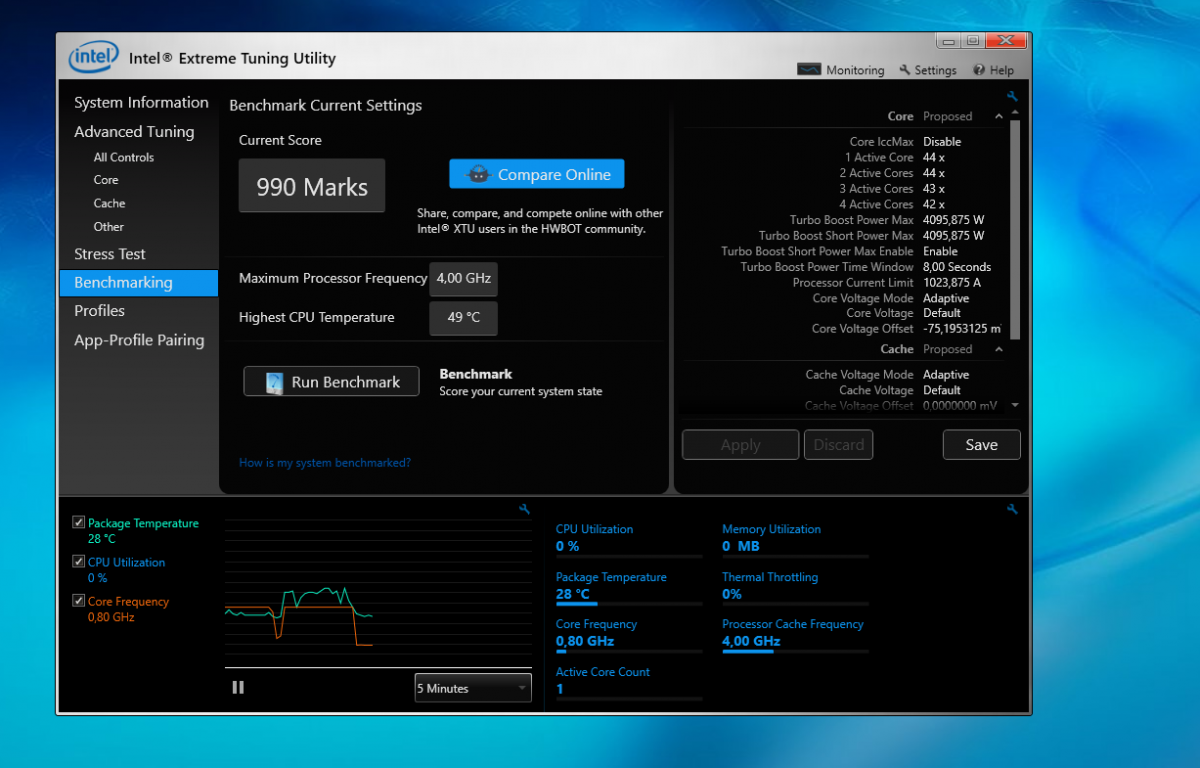Click the Compare Online button
Viewport: 1200px width, 768px height.
(x=537, y=174)
